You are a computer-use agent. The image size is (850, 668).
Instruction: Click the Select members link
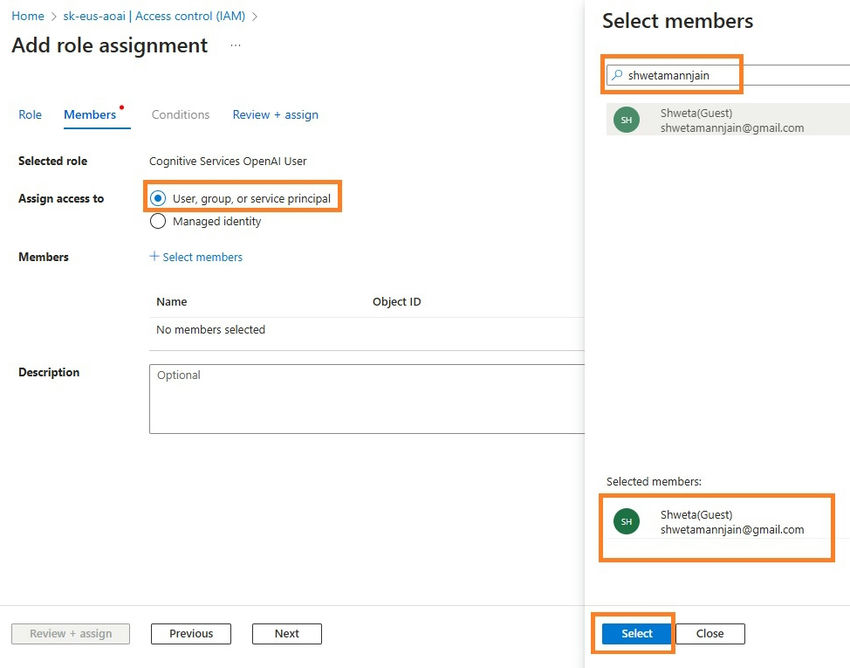pyautogui.click(x=202, y=257)
